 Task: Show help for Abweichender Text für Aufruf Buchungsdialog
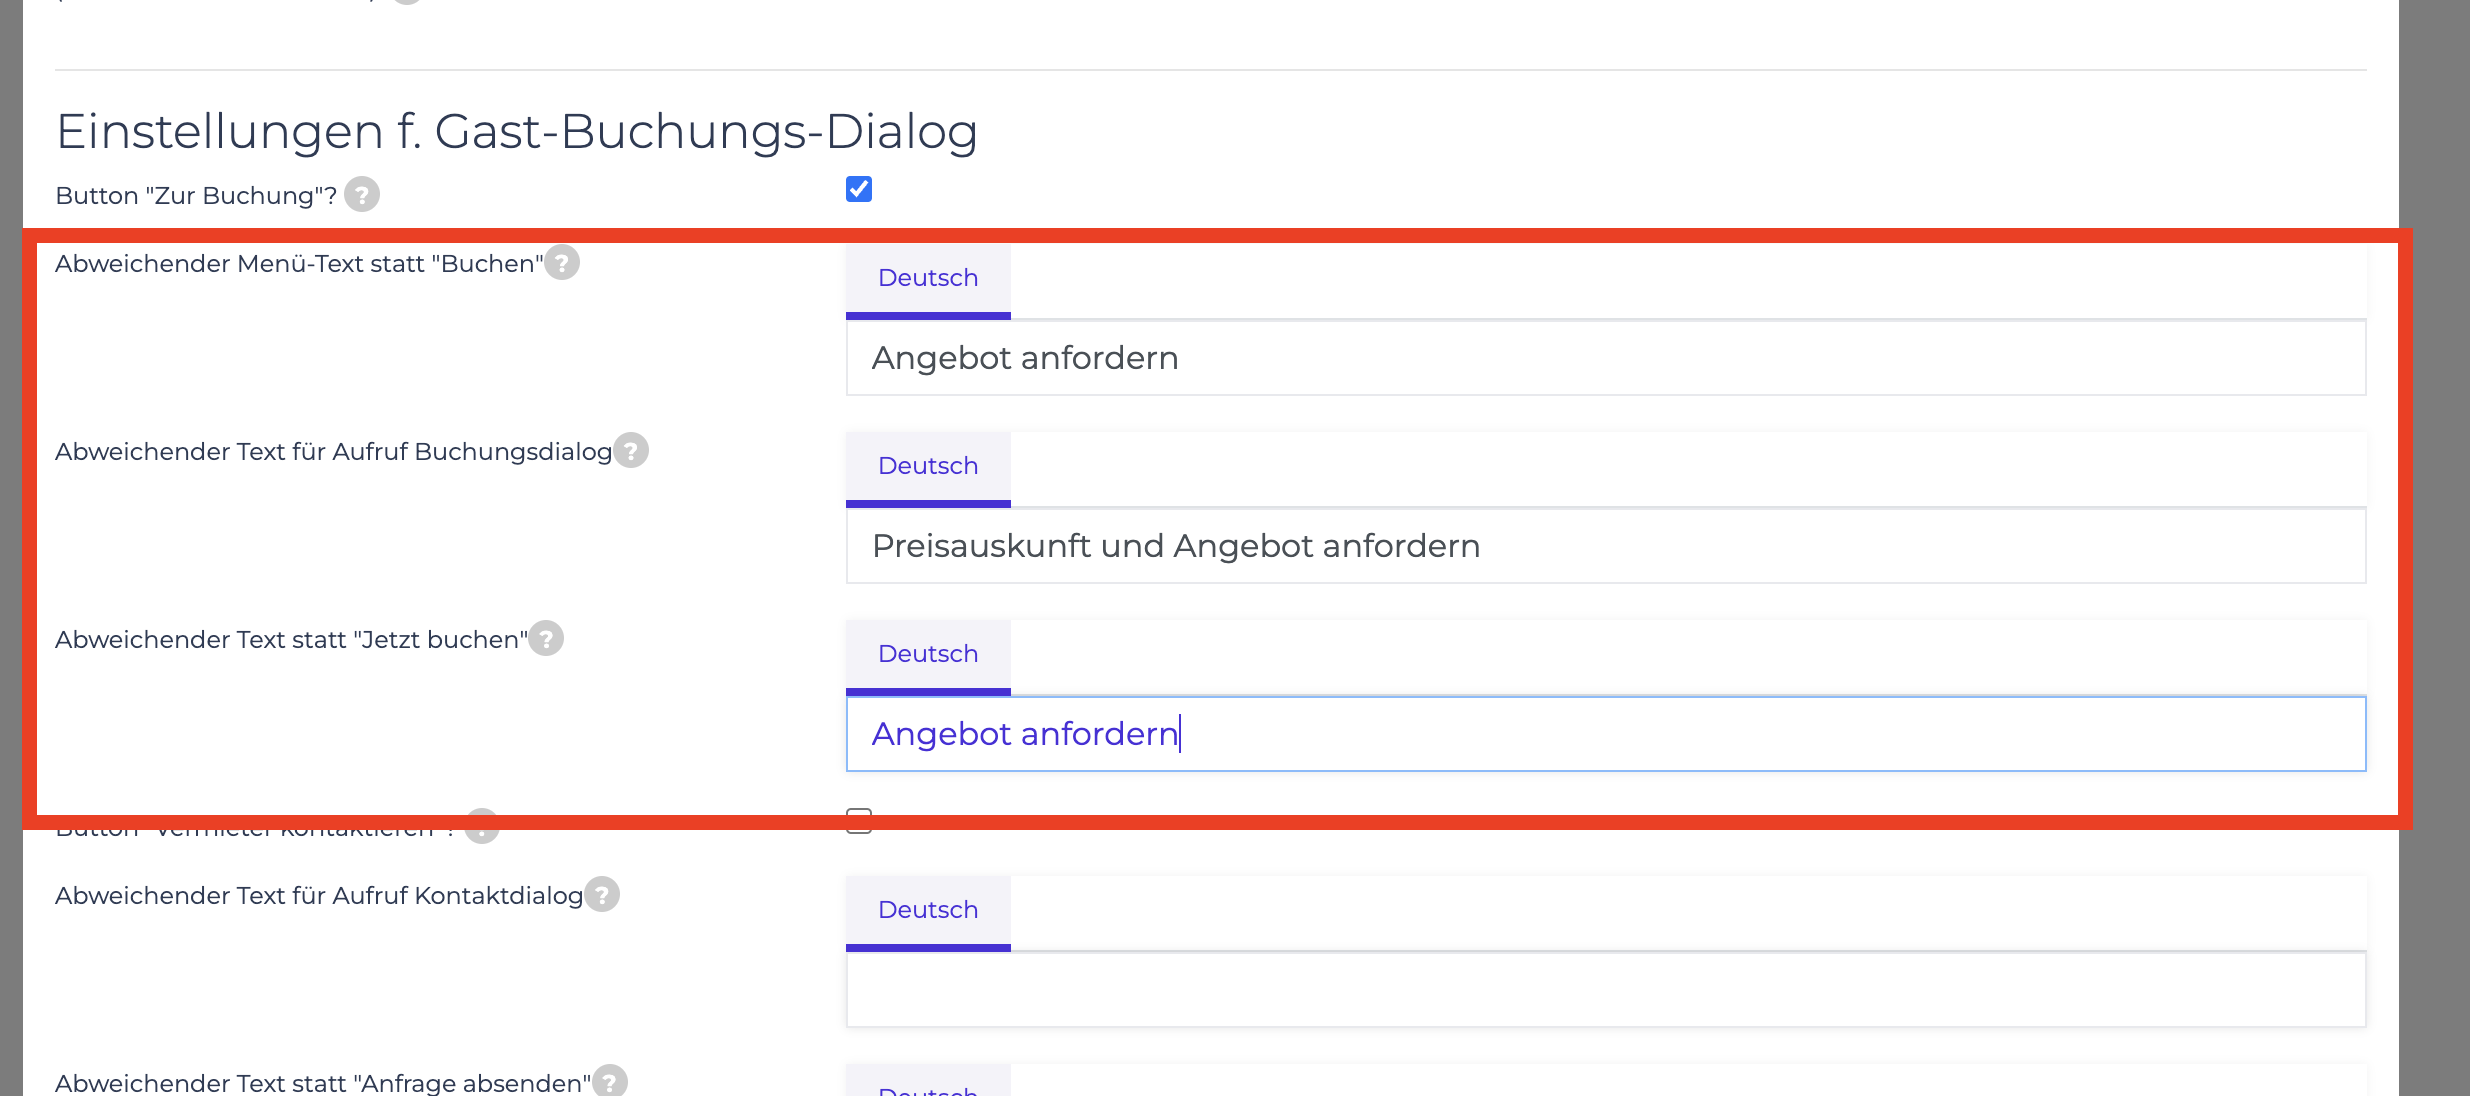[x=631, y=451]
